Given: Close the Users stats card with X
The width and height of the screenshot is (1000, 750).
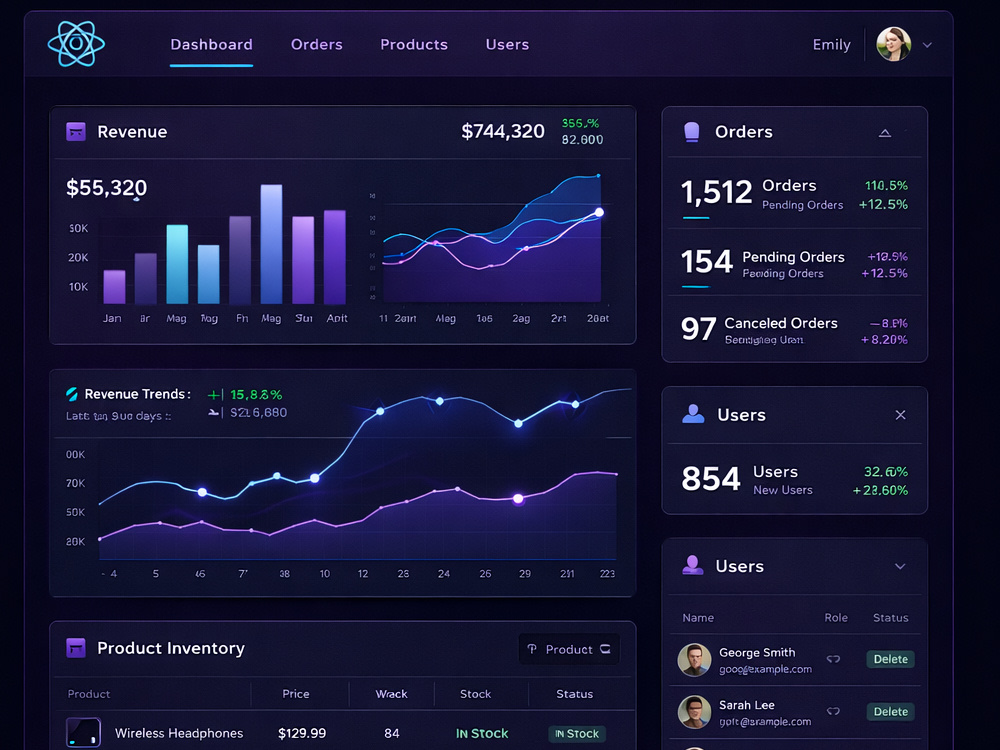Looking at the screenshot, I should tap(901, 415).
